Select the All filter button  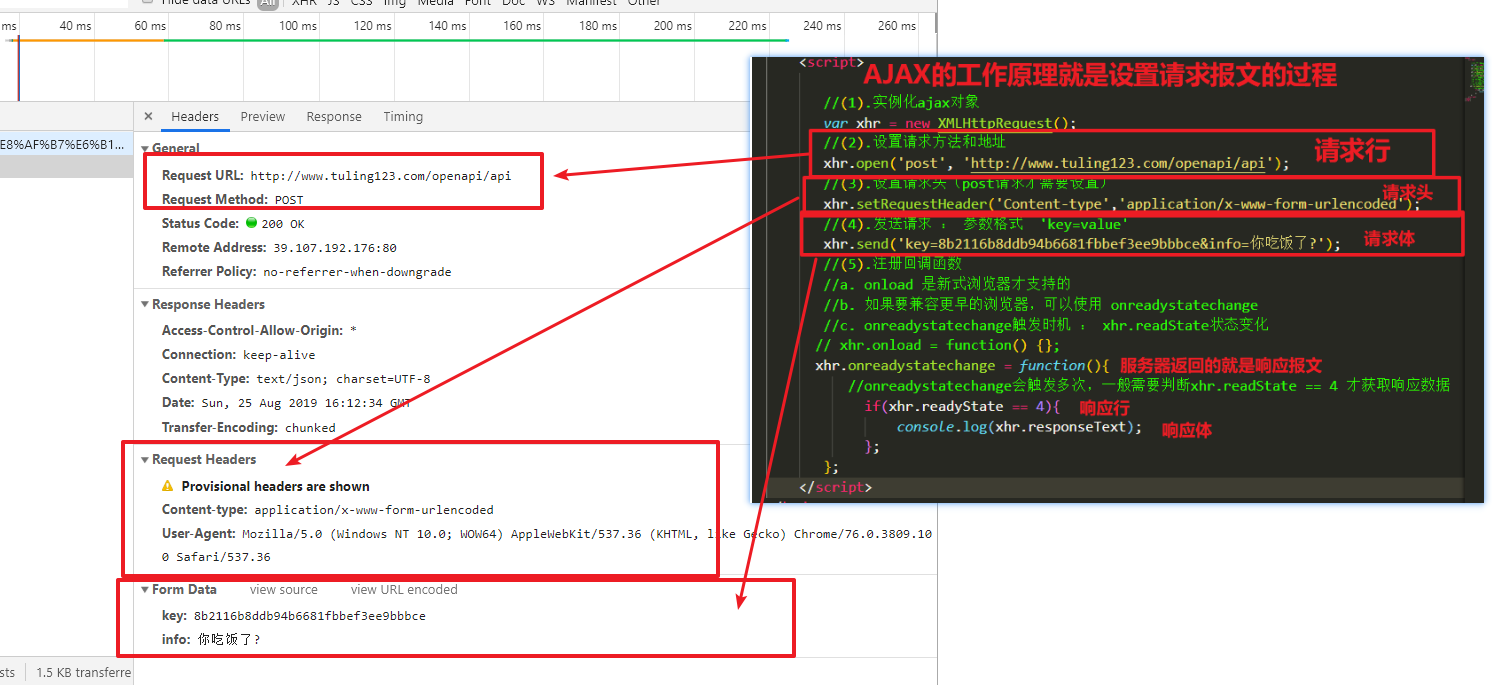[x=267, y=3]
